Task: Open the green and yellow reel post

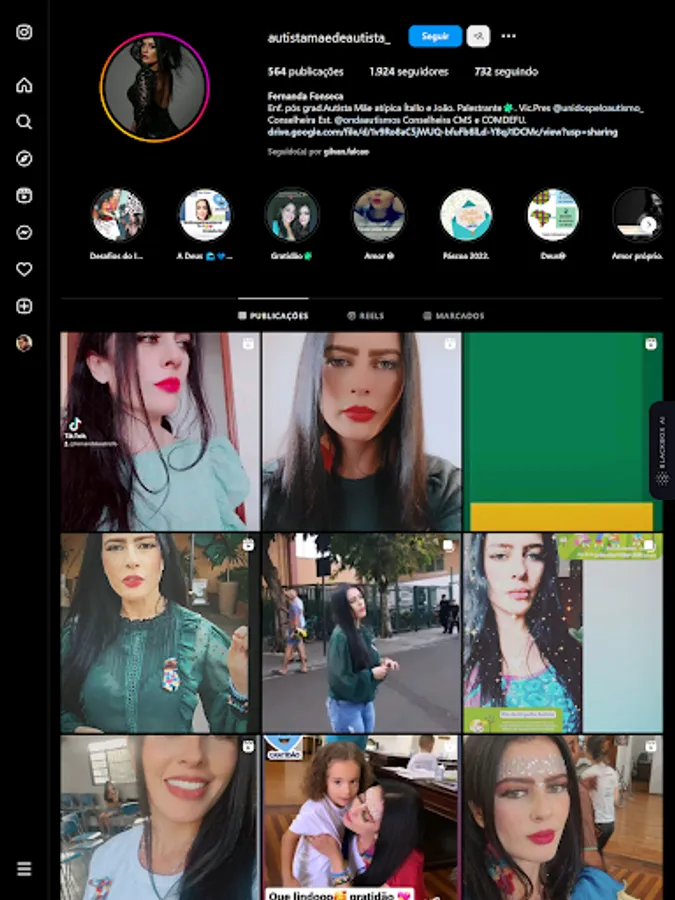Action: (563, 432)
